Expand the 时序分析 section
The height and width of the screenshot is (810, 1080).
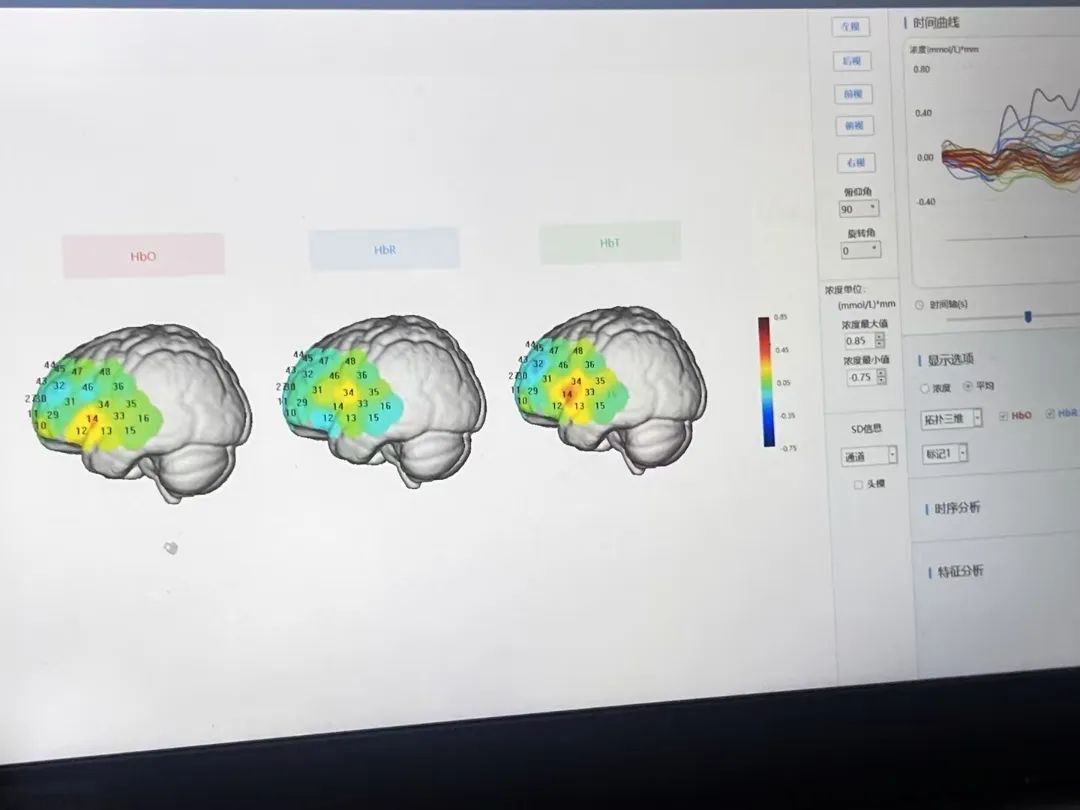[957, 508]
